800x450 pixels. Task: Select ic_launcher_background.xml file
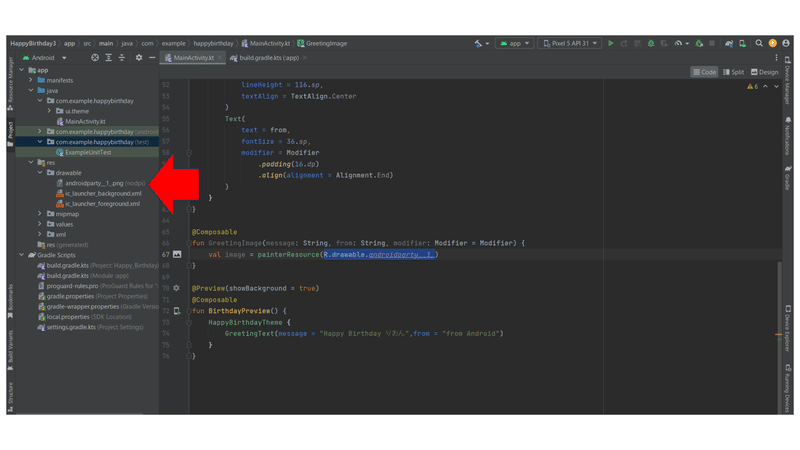coord(99,193)
